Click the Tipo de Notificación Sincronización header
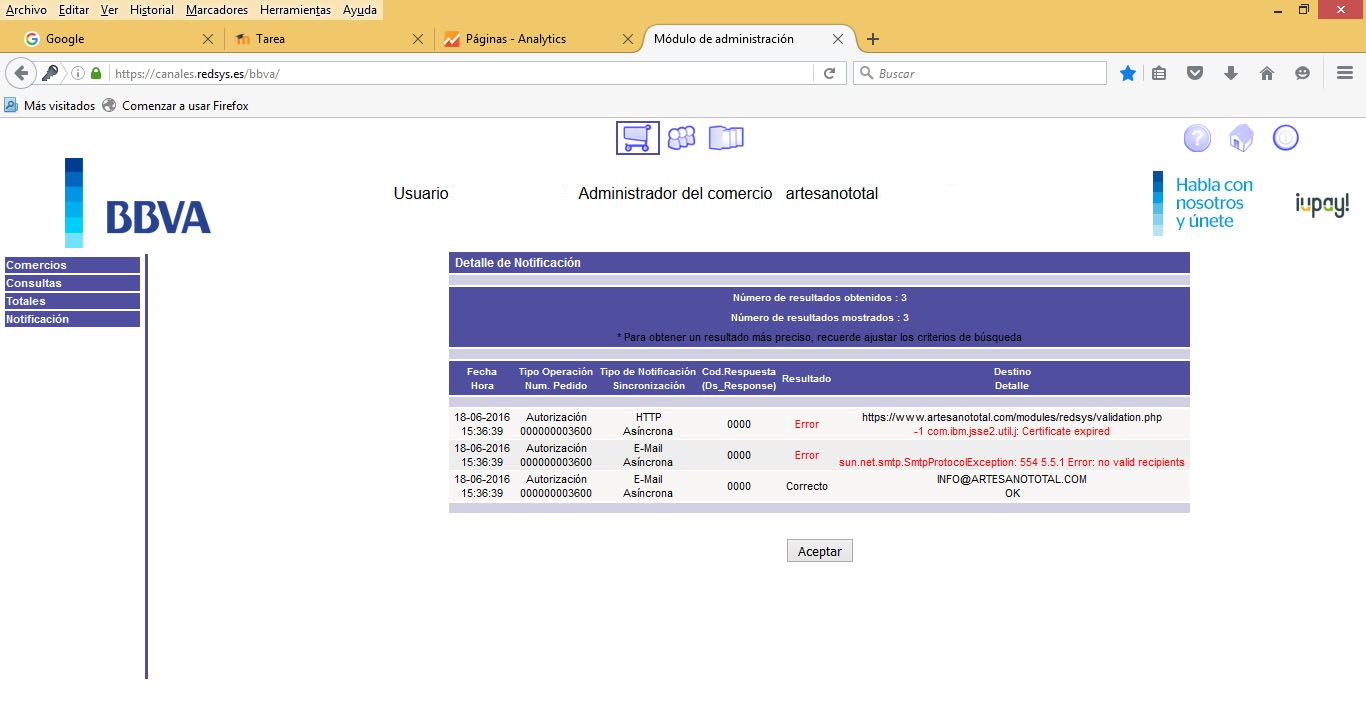1366x728 pixels. [x=648, y=378]
